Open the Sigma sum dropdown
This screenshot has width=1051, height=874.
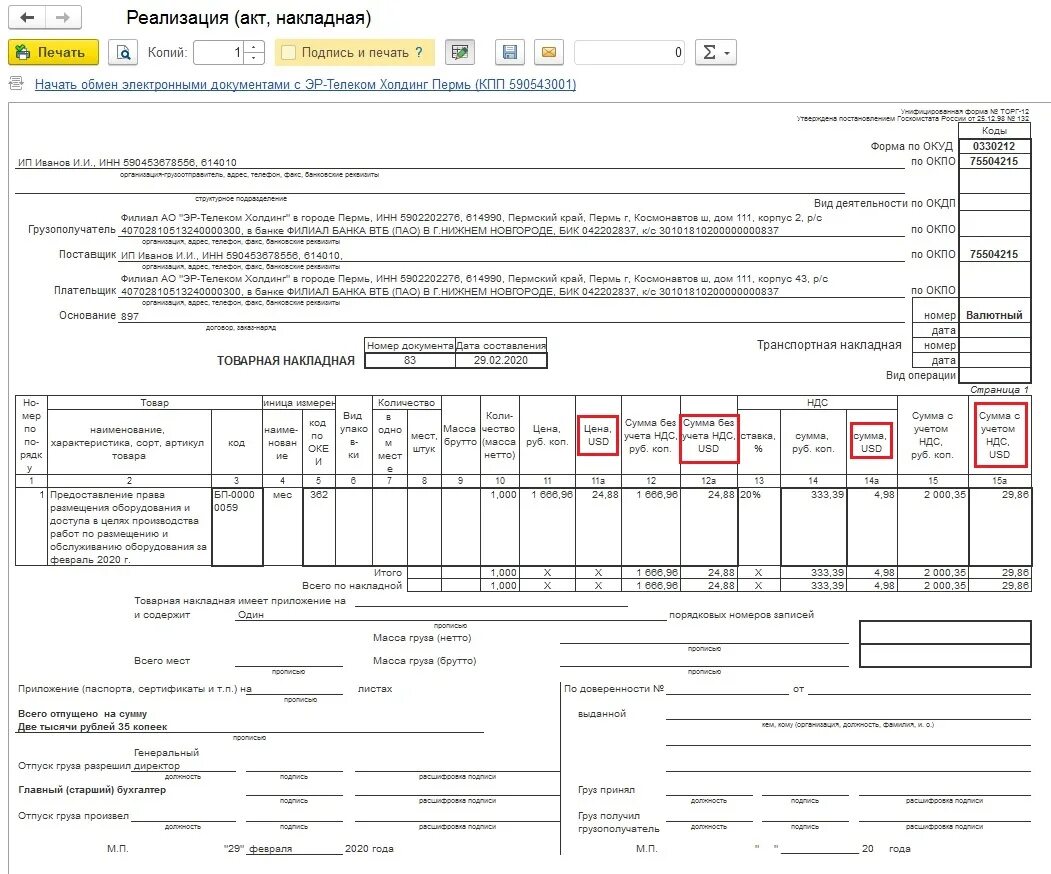pos(716,52)
